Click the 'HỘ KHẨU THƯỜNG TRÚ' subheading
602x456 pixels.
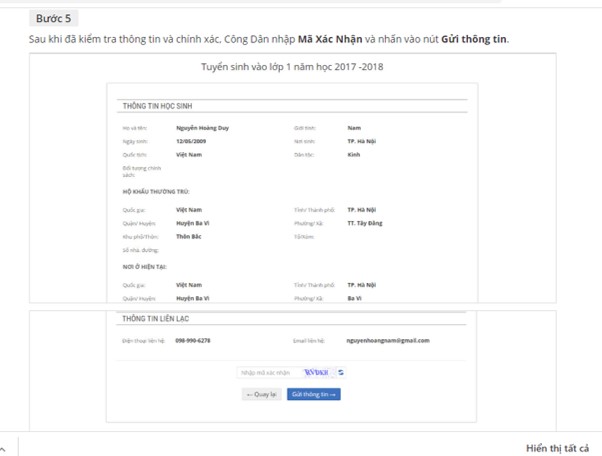pyautogui.click(x=156, y=190)
